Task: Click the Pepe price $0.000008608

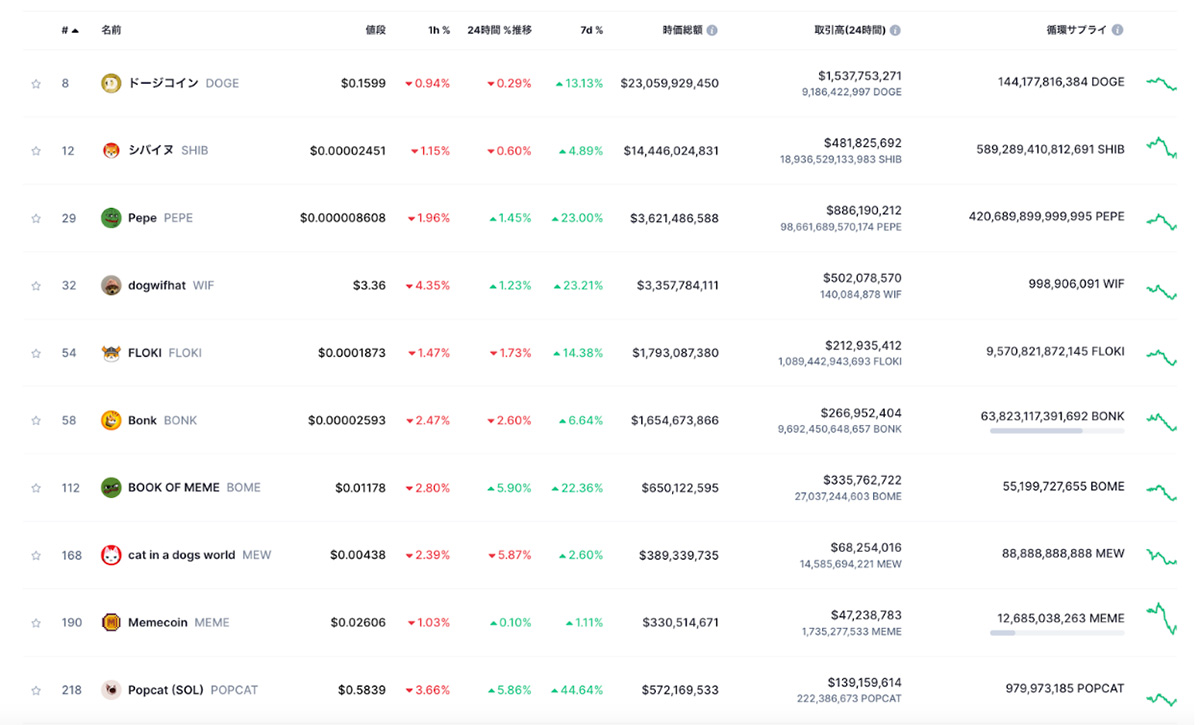Action: 343,218
